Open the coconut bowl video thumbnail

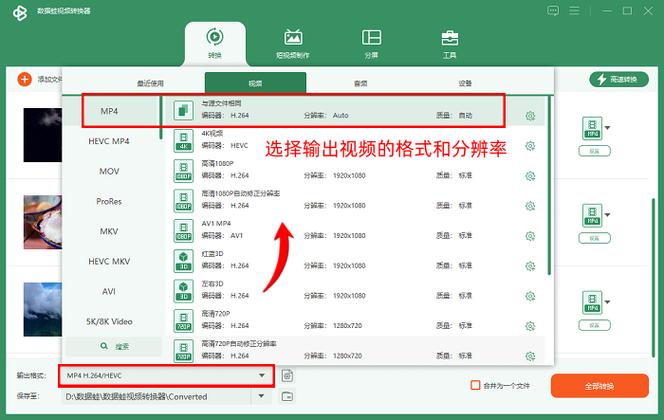43,222
